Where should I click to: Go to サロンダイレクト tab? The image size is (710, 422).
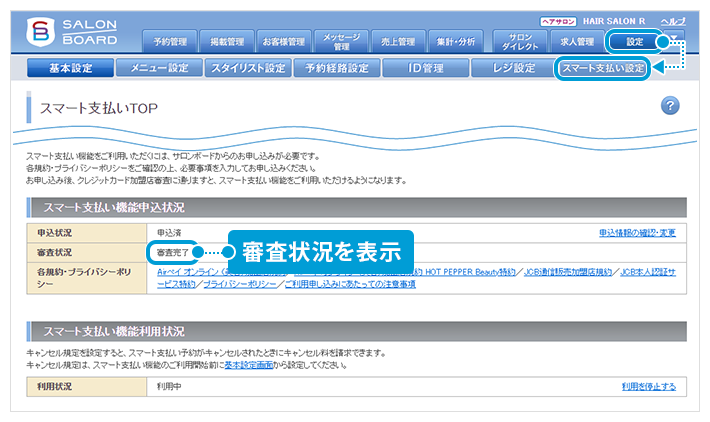520,41
